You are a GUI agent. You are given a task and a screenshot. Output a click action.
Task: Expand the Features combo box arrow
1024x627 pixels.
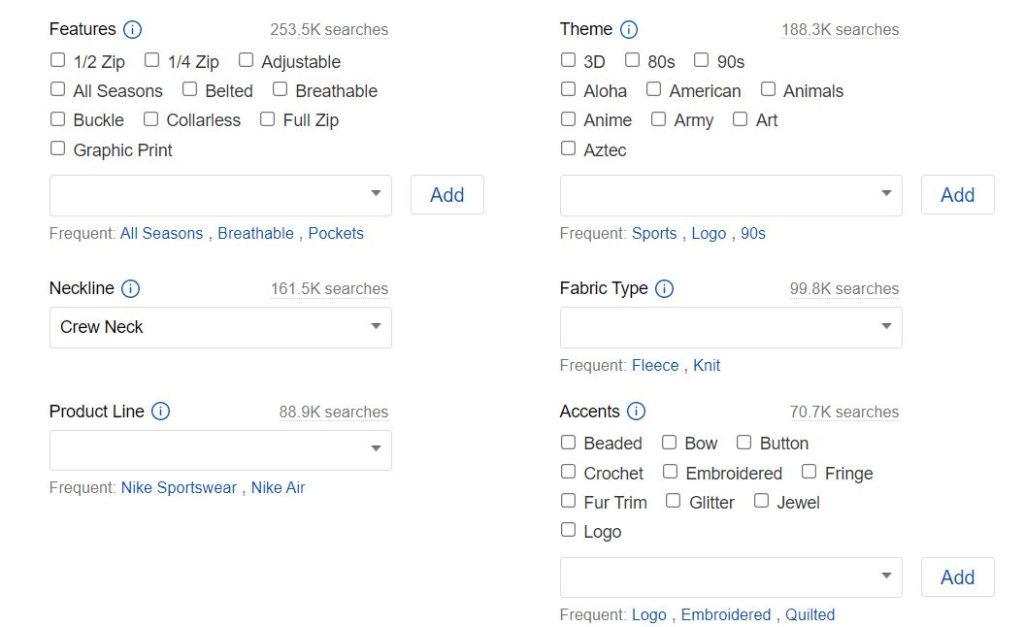(376, 195)
